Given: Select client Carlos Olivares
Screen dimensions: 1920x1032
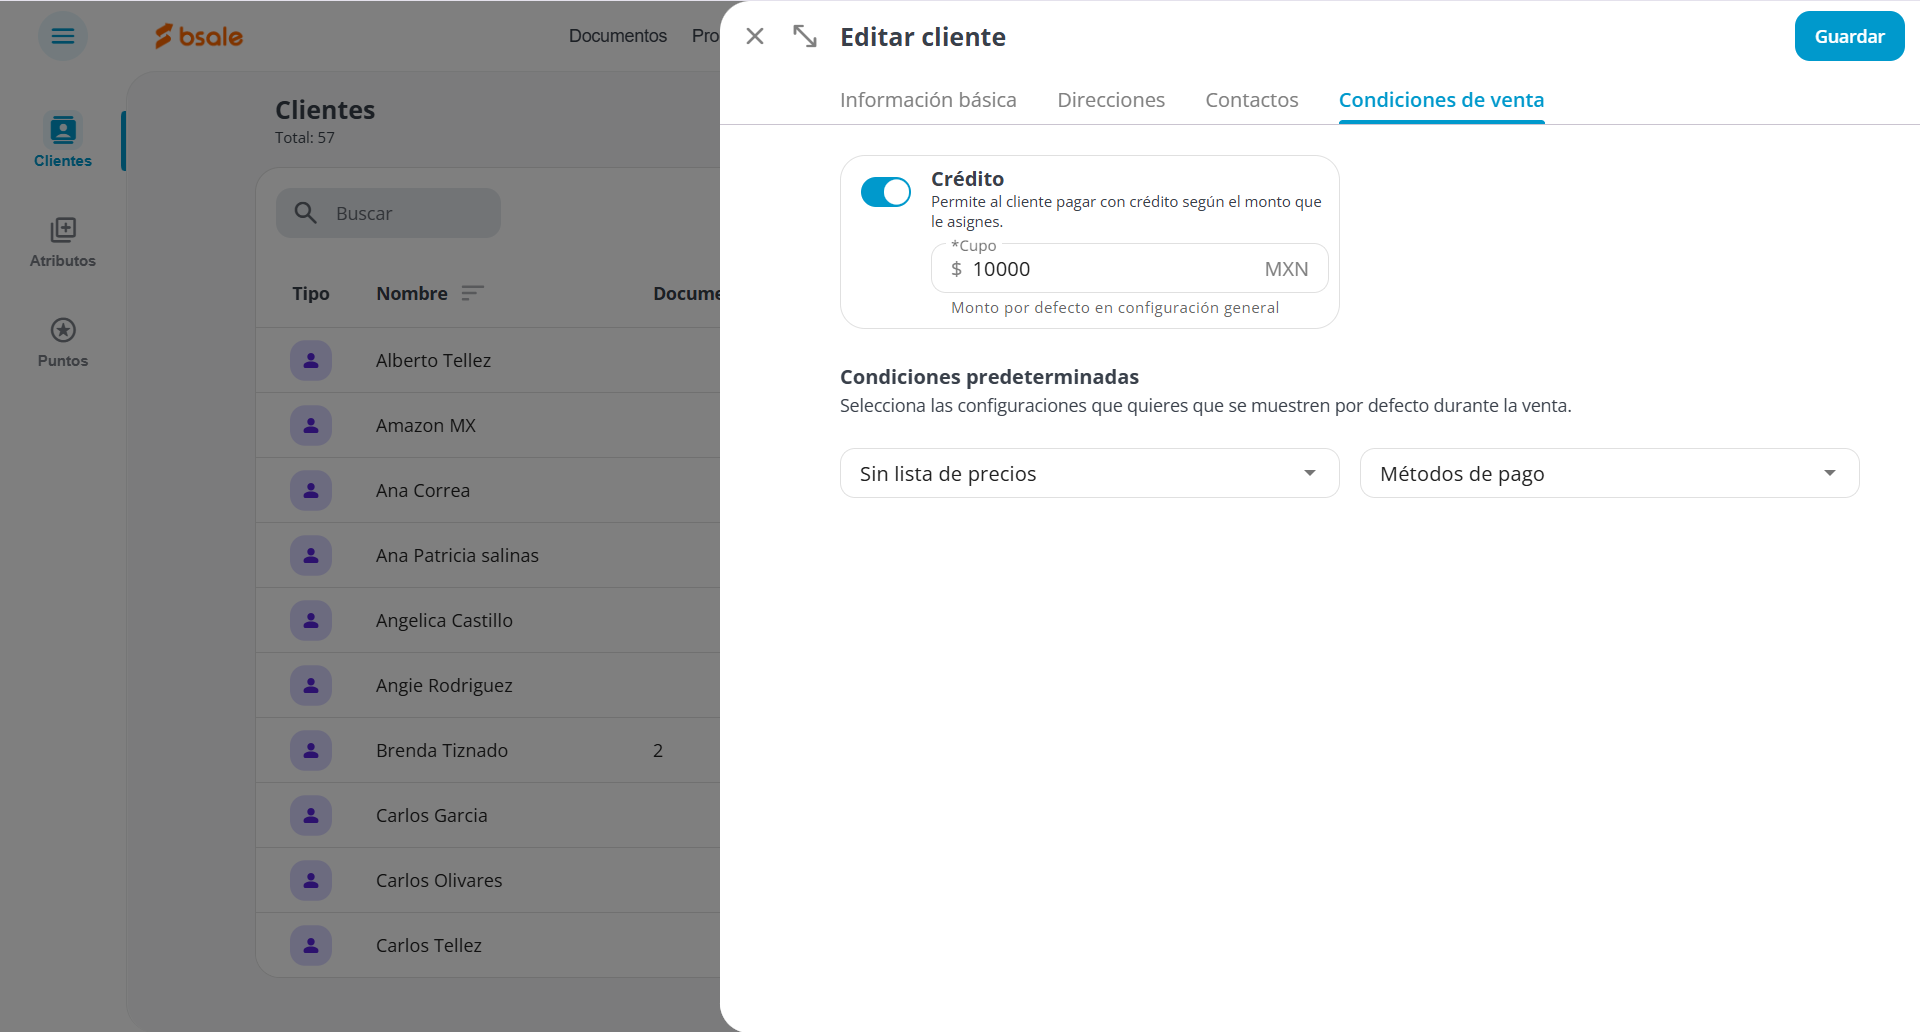Looking at the screenshot, I should [x=439, y=880].
